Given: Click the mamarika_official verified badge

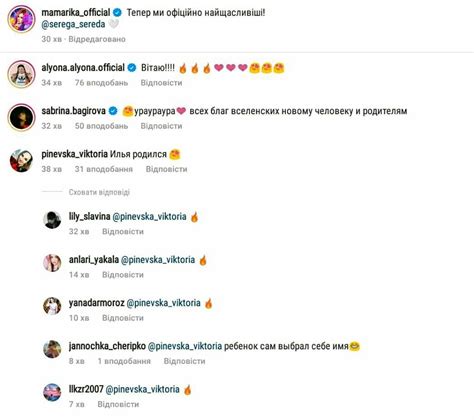Looking at the screenshot, I should click(x=117, y=13).
